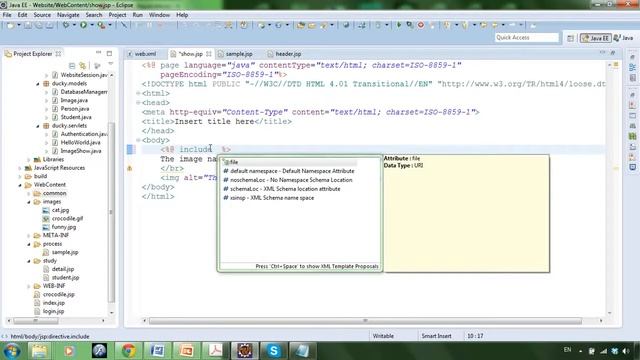Click the Open Web Browser globe icon
This screenshot has width=640, height=360.
pos(346,25)
